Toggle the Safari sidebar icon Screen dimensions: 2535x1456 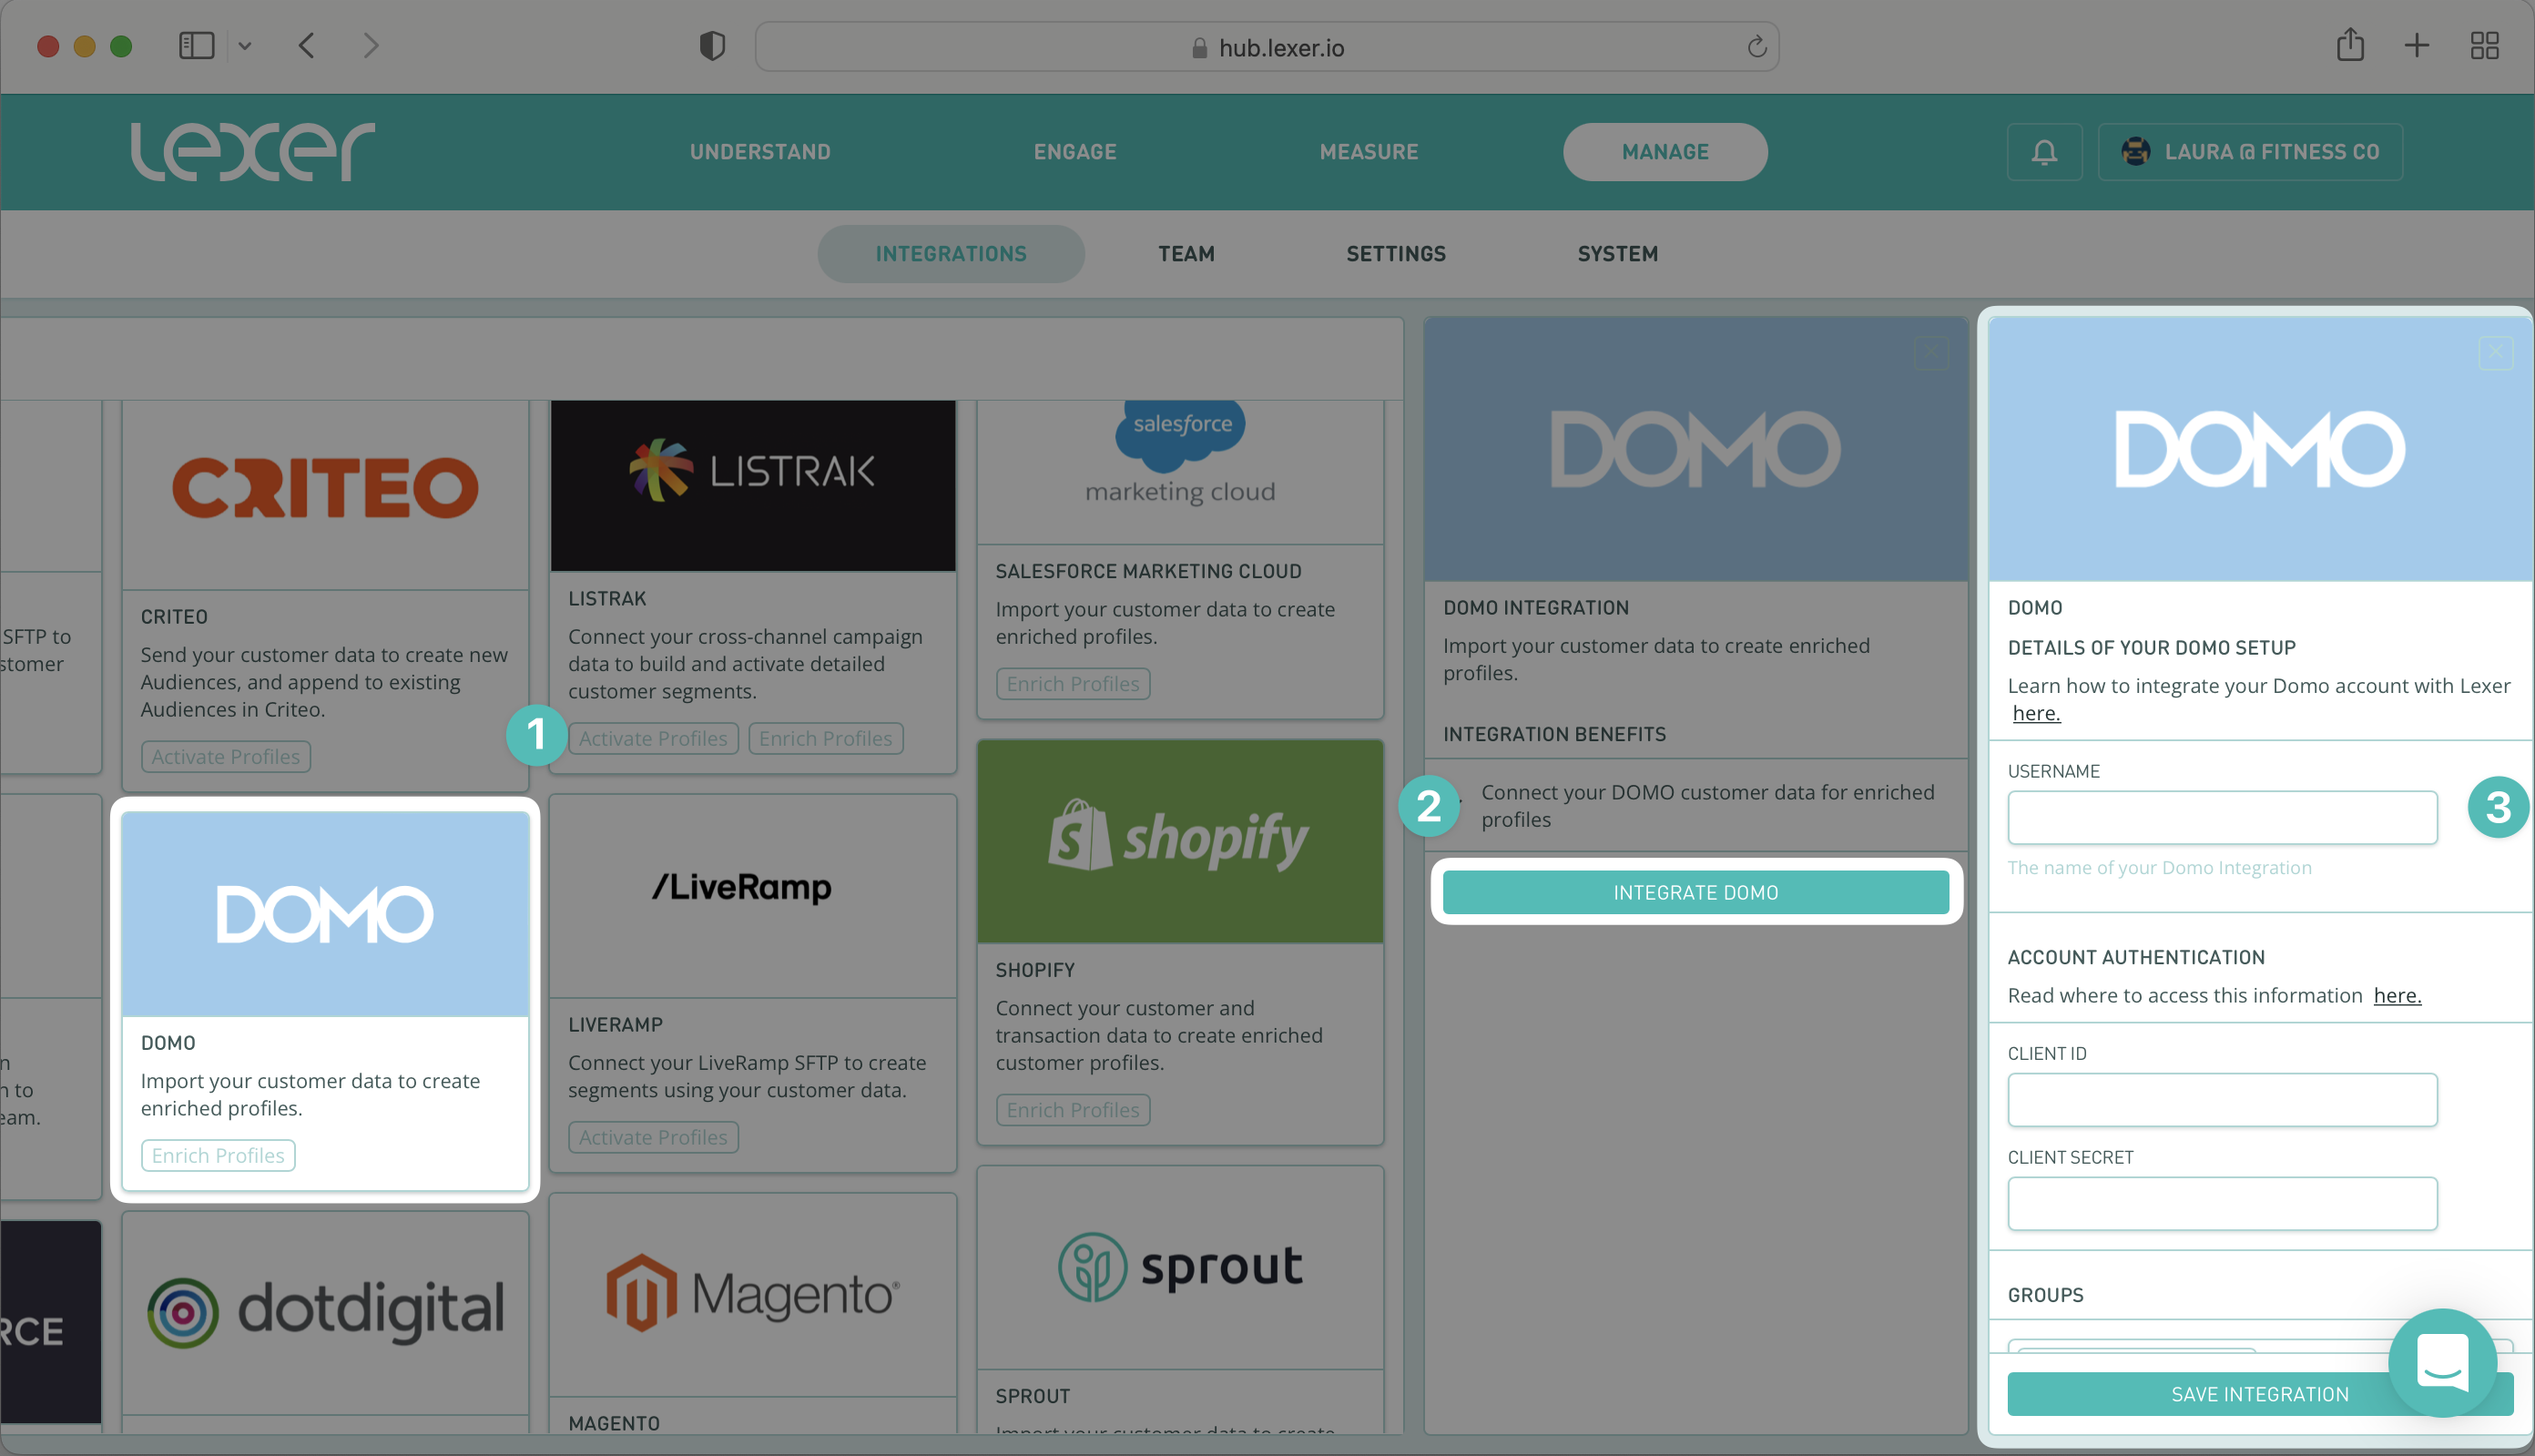click(196, 45)
